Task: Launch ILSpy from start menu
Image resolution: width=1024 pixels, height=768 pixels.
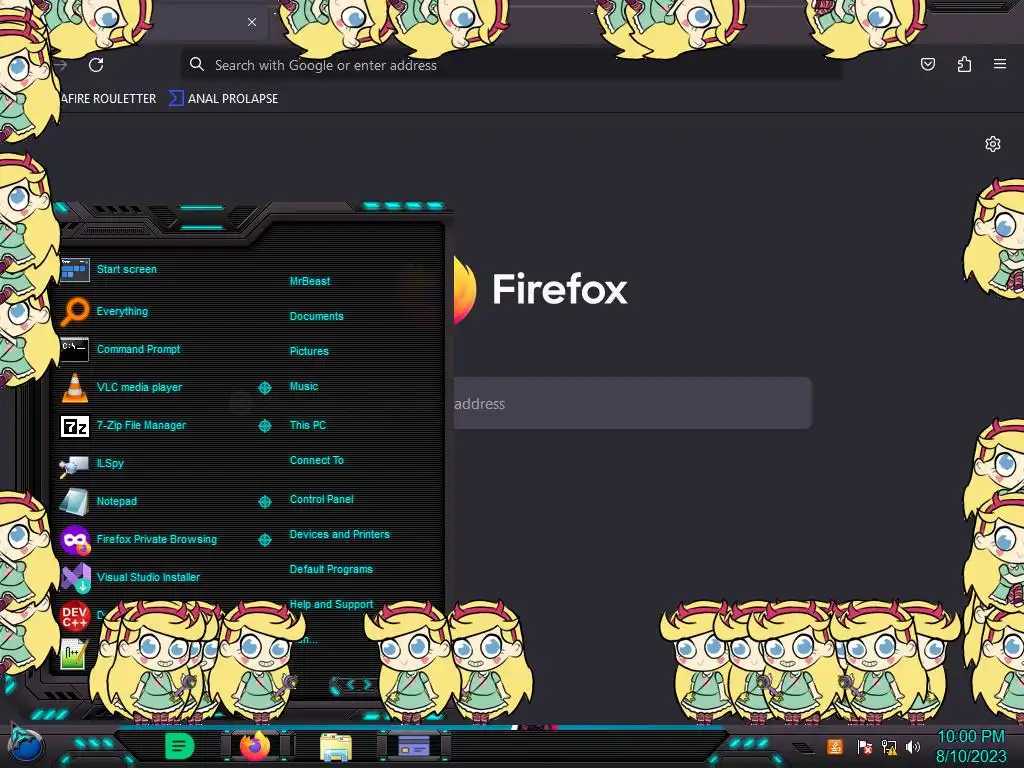Action: (x=92, y=464)
